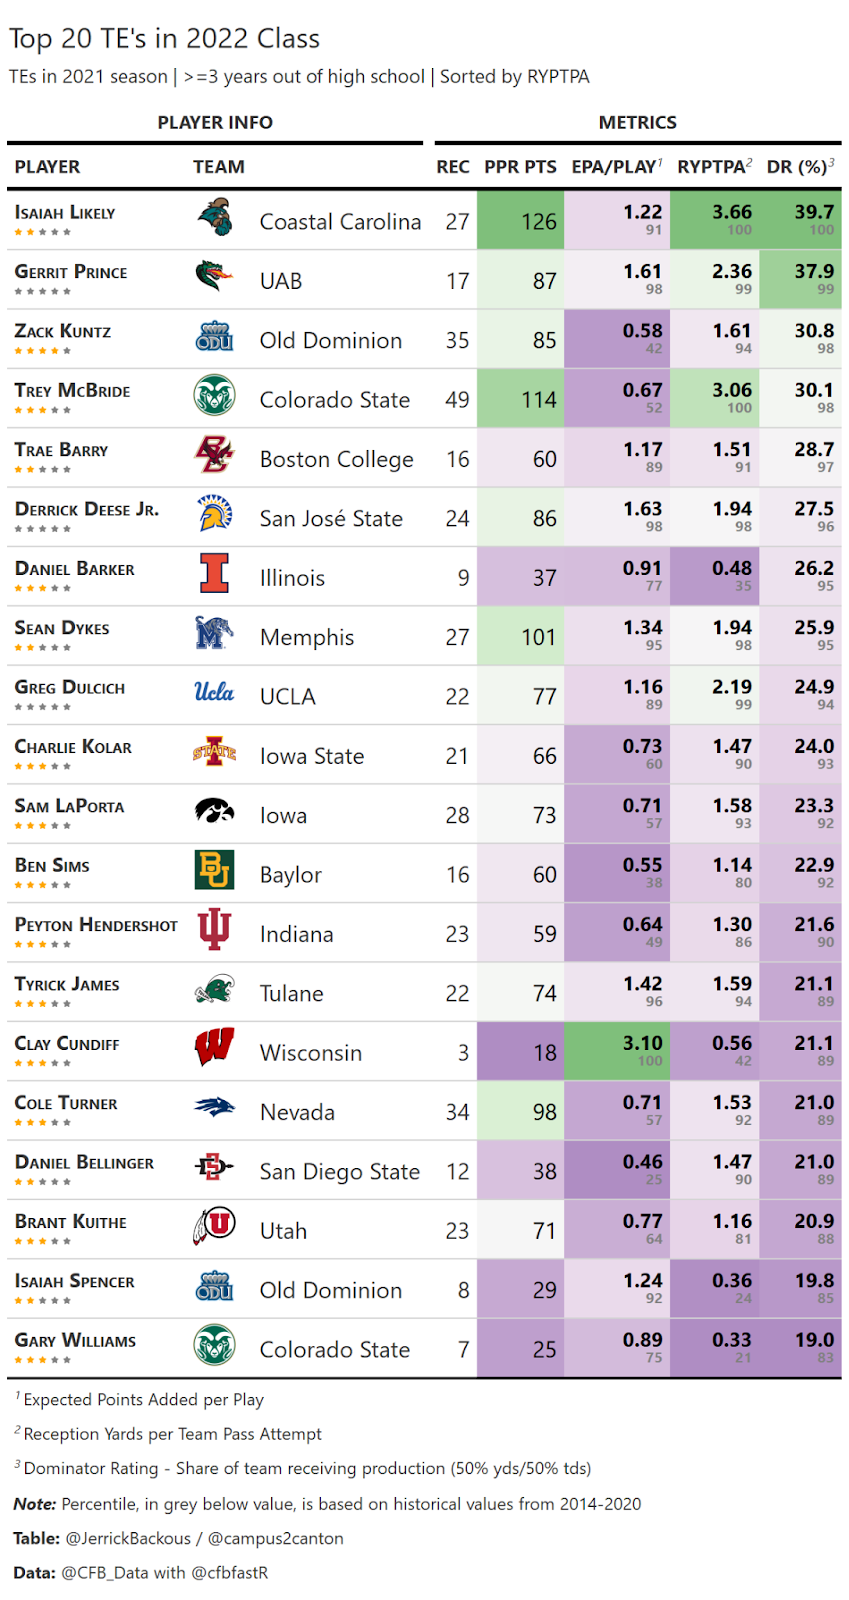Screen dimensions: 849x1600
Task: Select the Isaiah Likely player name
Action: 65,212
